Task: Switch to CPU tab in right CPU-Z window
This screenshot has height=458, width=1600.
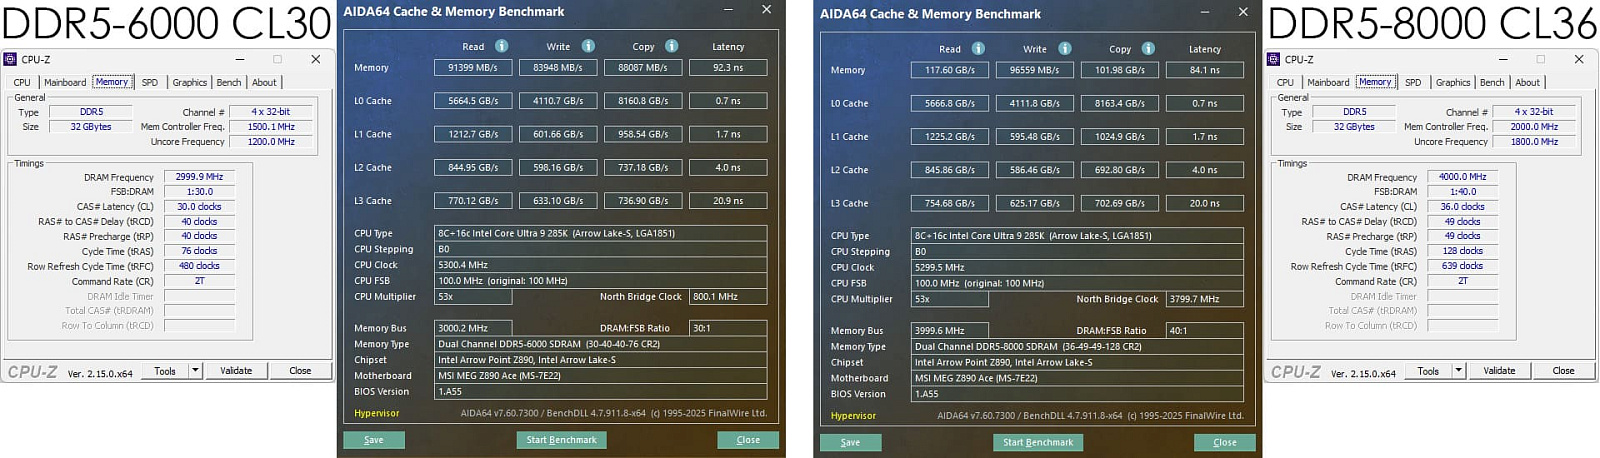Action: click(1285, 82)
